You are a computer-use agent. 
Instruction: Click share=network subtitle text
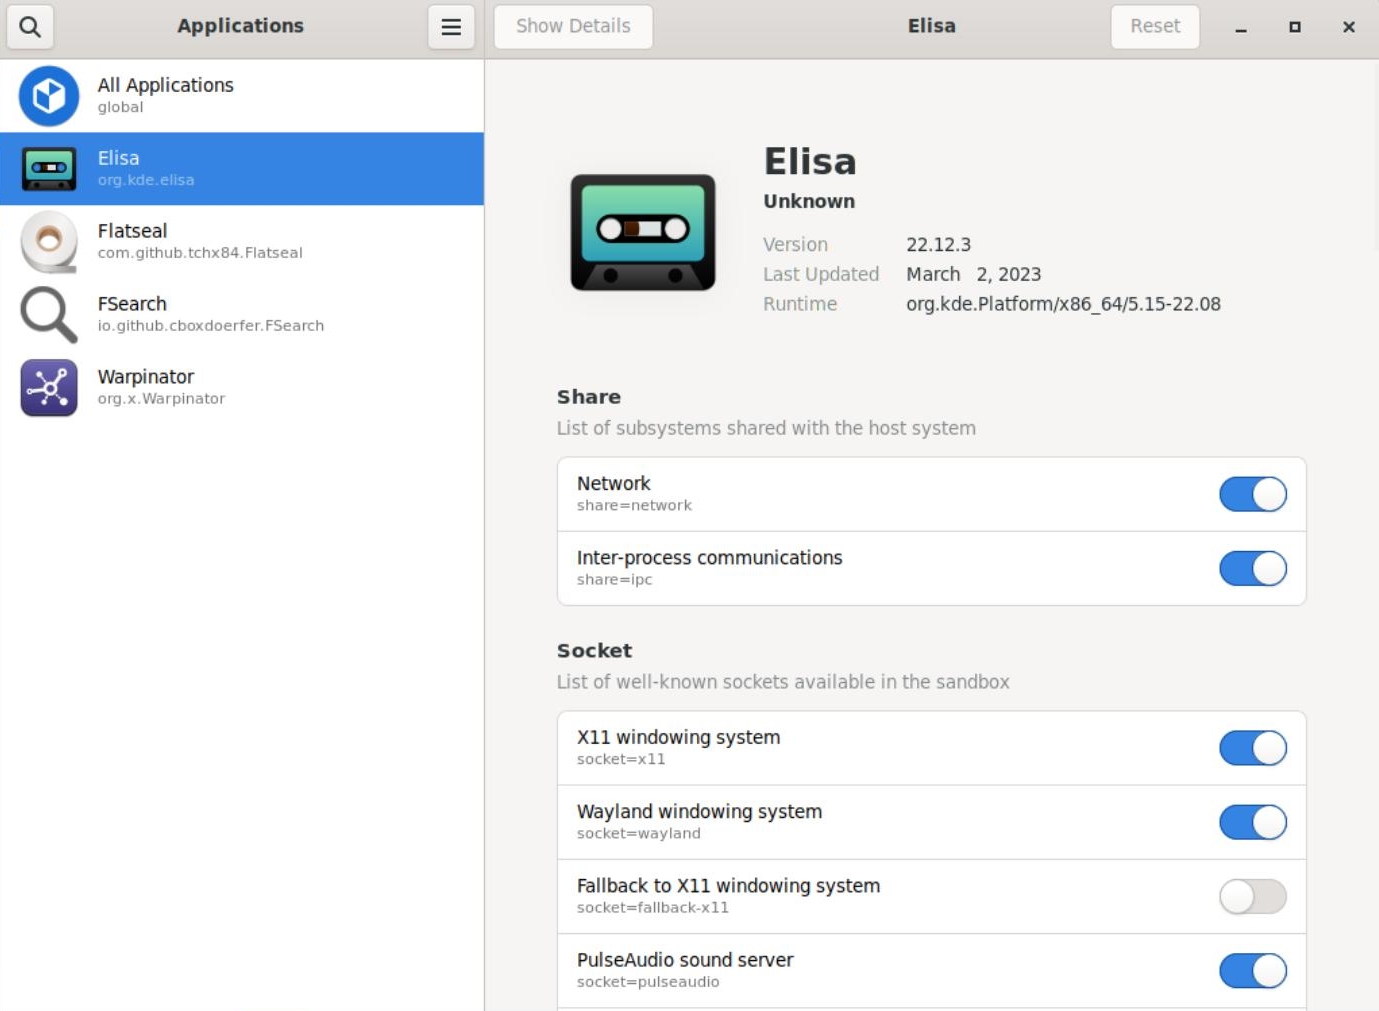(634, 506)
